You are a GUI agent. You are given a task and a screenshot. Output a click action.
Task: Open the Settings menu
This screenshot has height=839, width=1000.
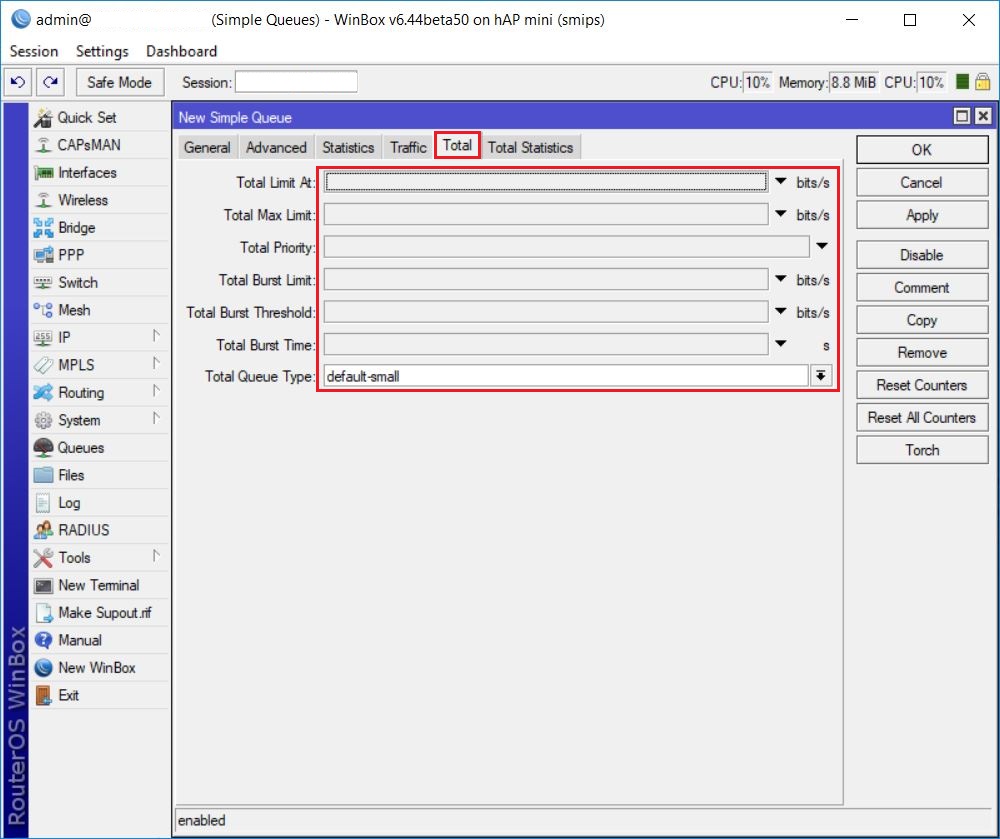point(100,51)
